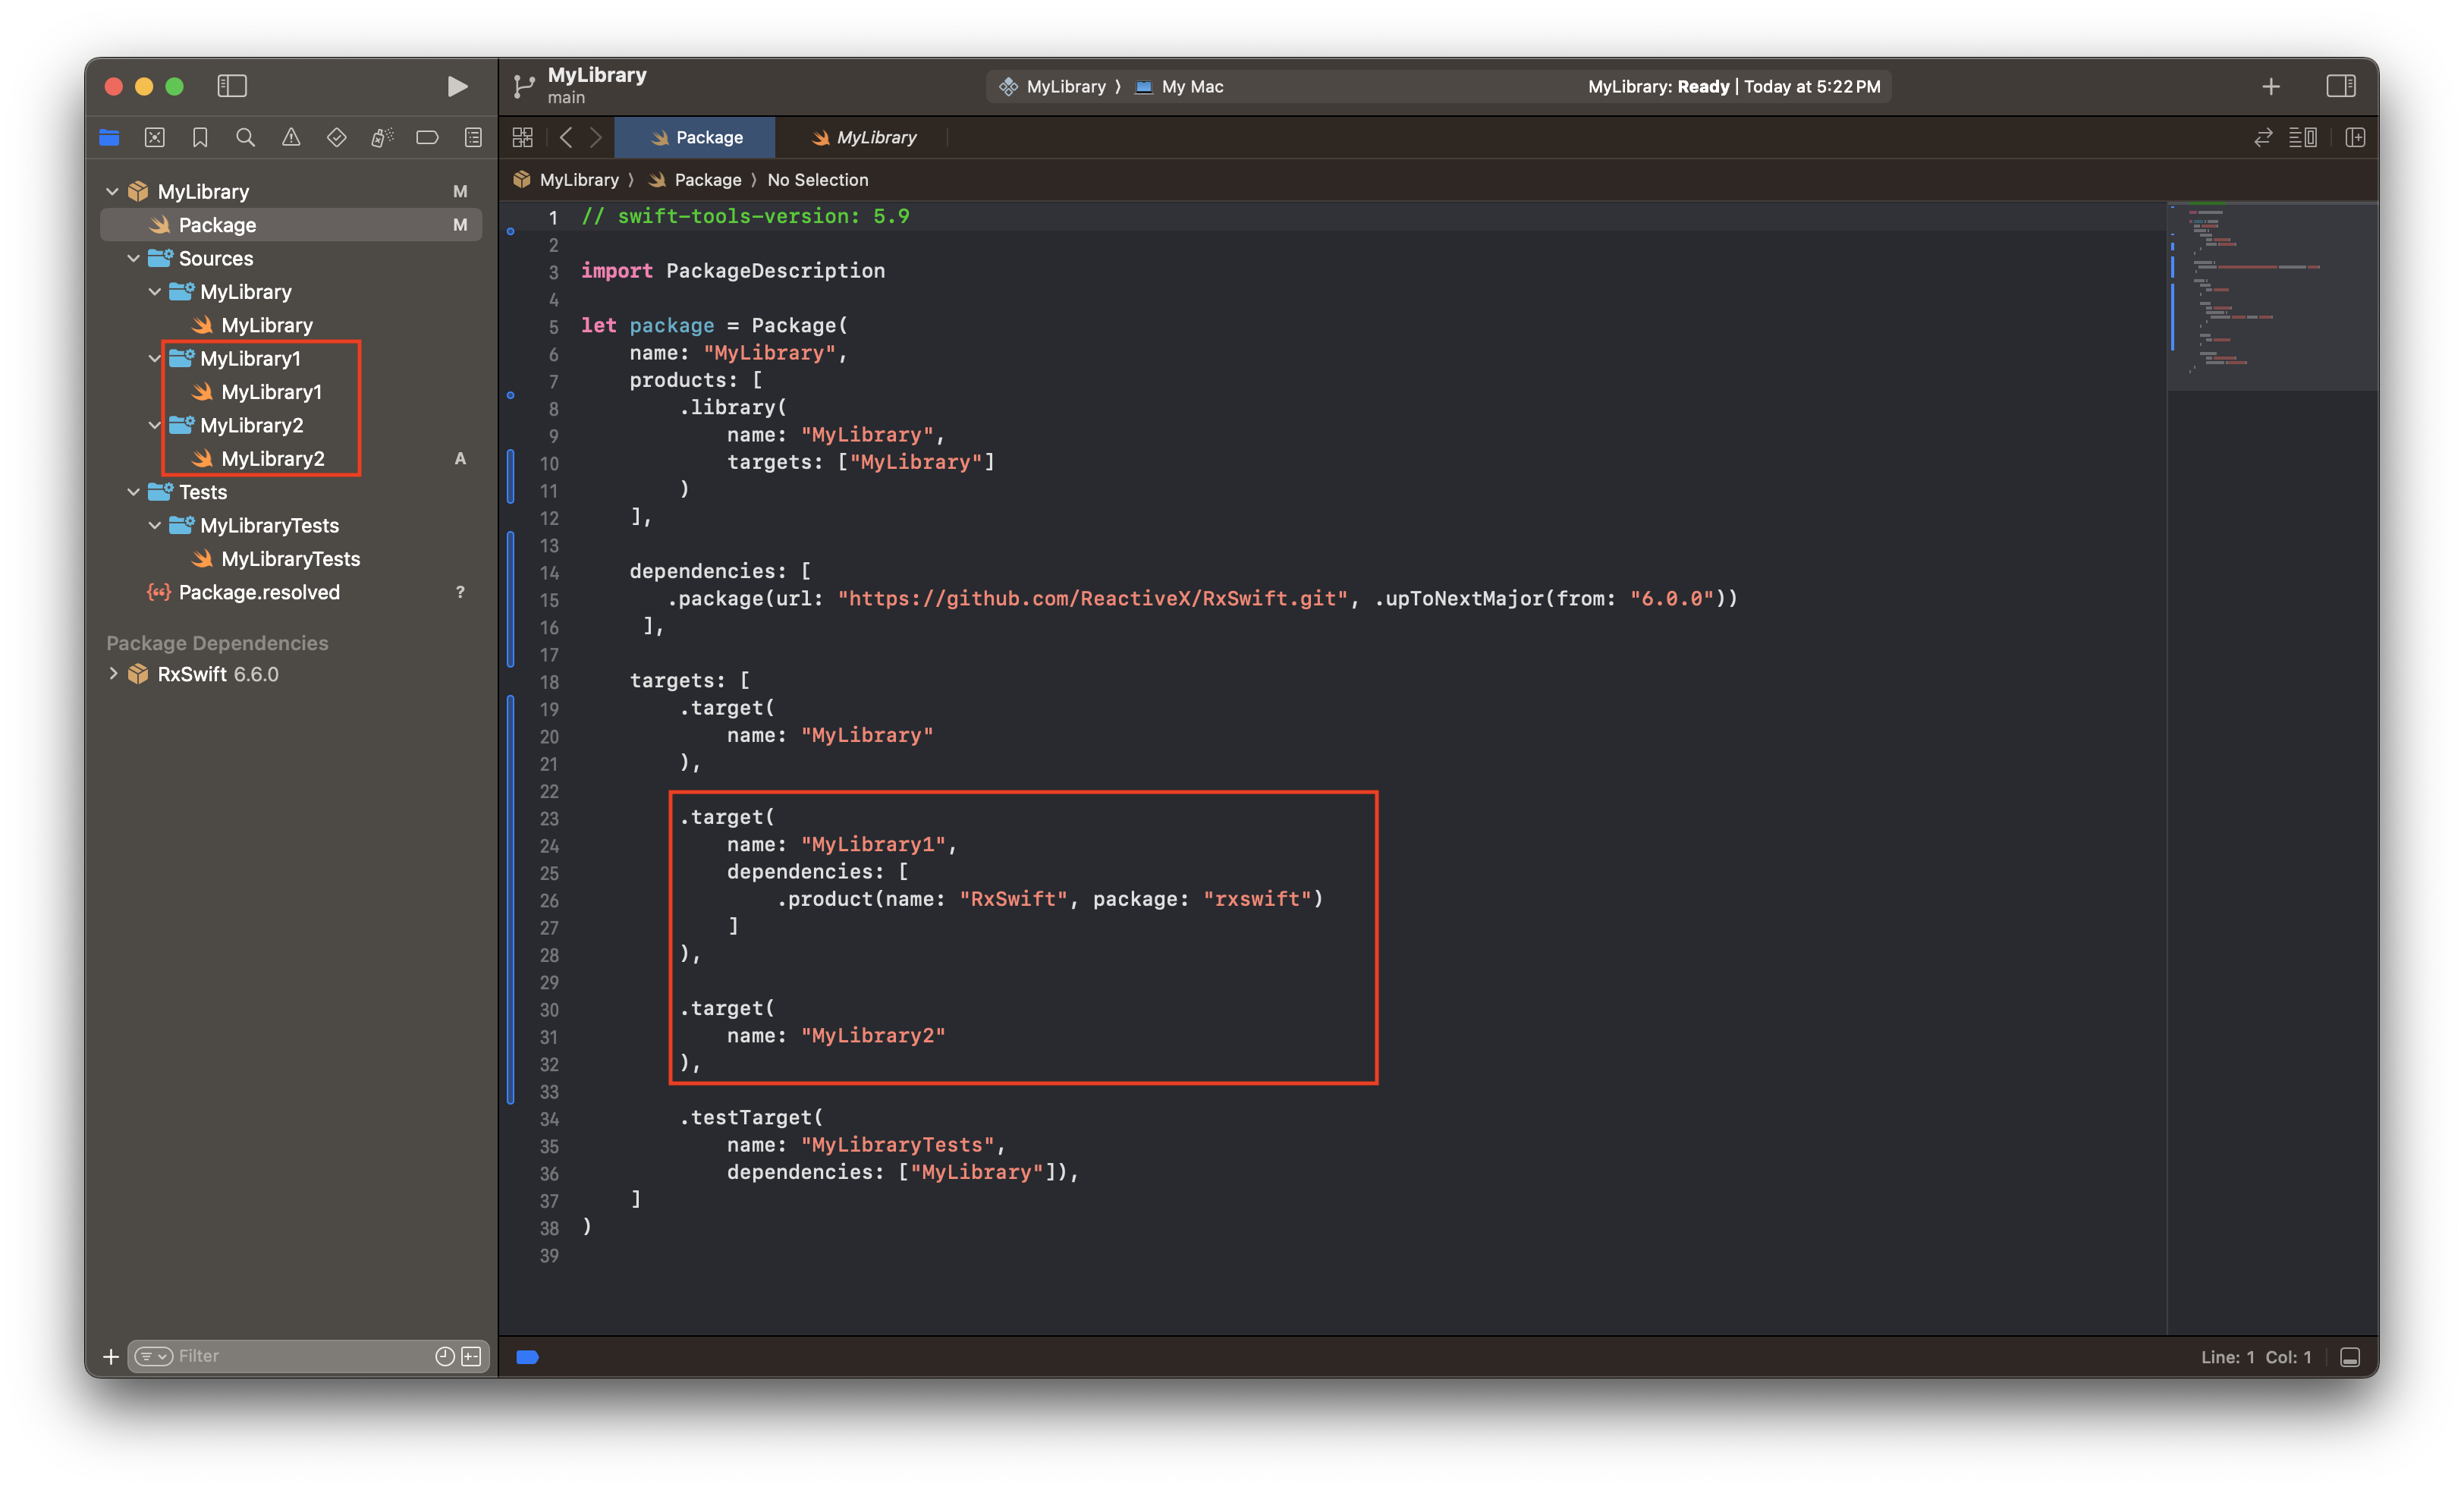Collapse the Sources folder
The width and height of the screenshot is (2464, 1490).
[133, 258]
